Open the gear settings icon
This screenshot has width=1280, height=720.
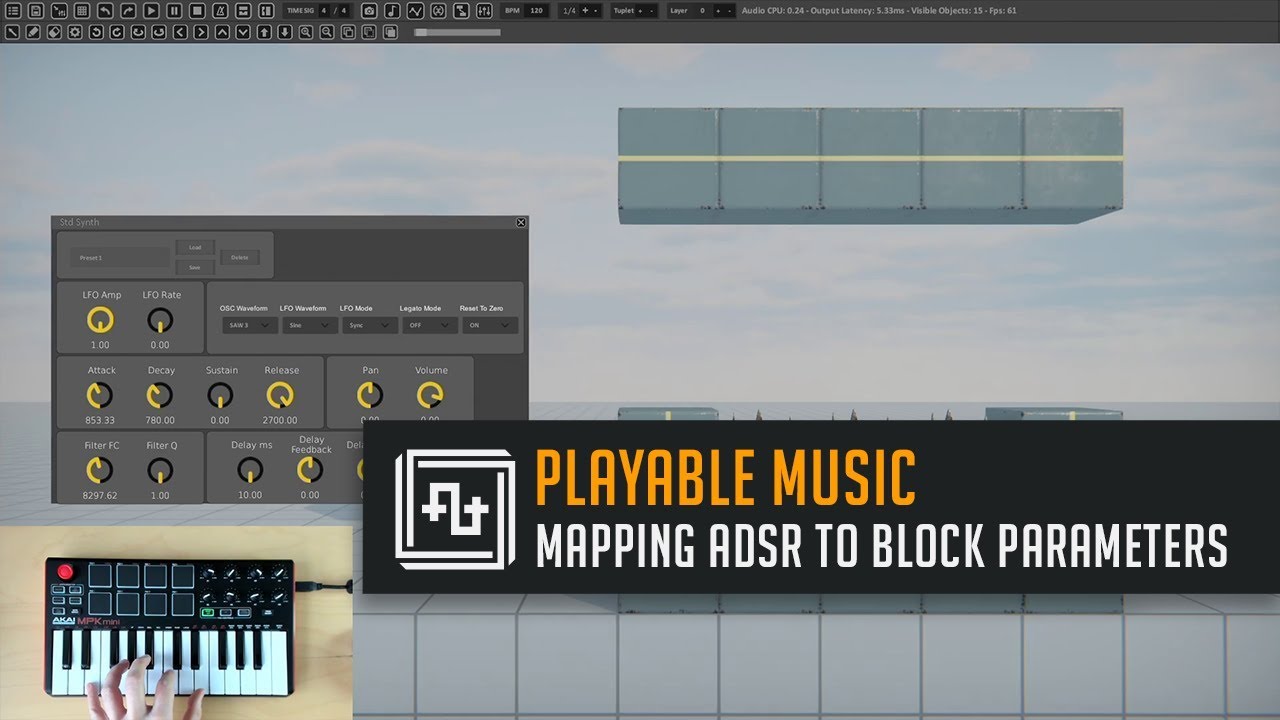[74, 30]
